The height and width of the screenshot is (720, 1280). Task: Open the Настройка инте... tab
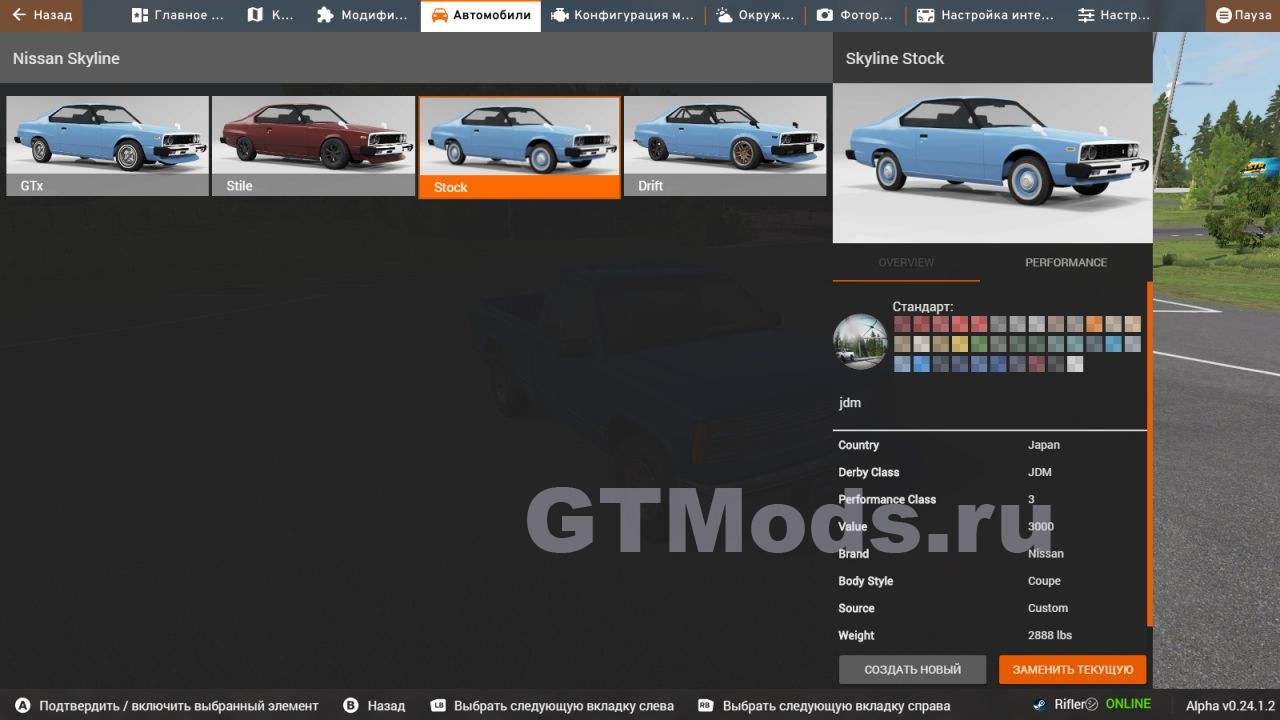(x=985, y=15)
